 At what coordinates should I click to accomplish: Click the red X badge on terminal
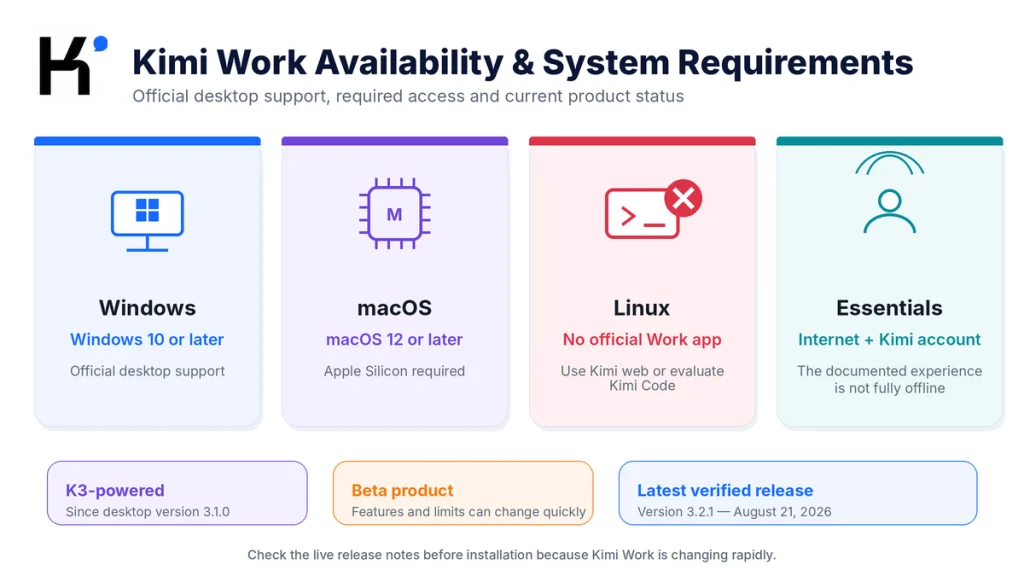[683, 198]
